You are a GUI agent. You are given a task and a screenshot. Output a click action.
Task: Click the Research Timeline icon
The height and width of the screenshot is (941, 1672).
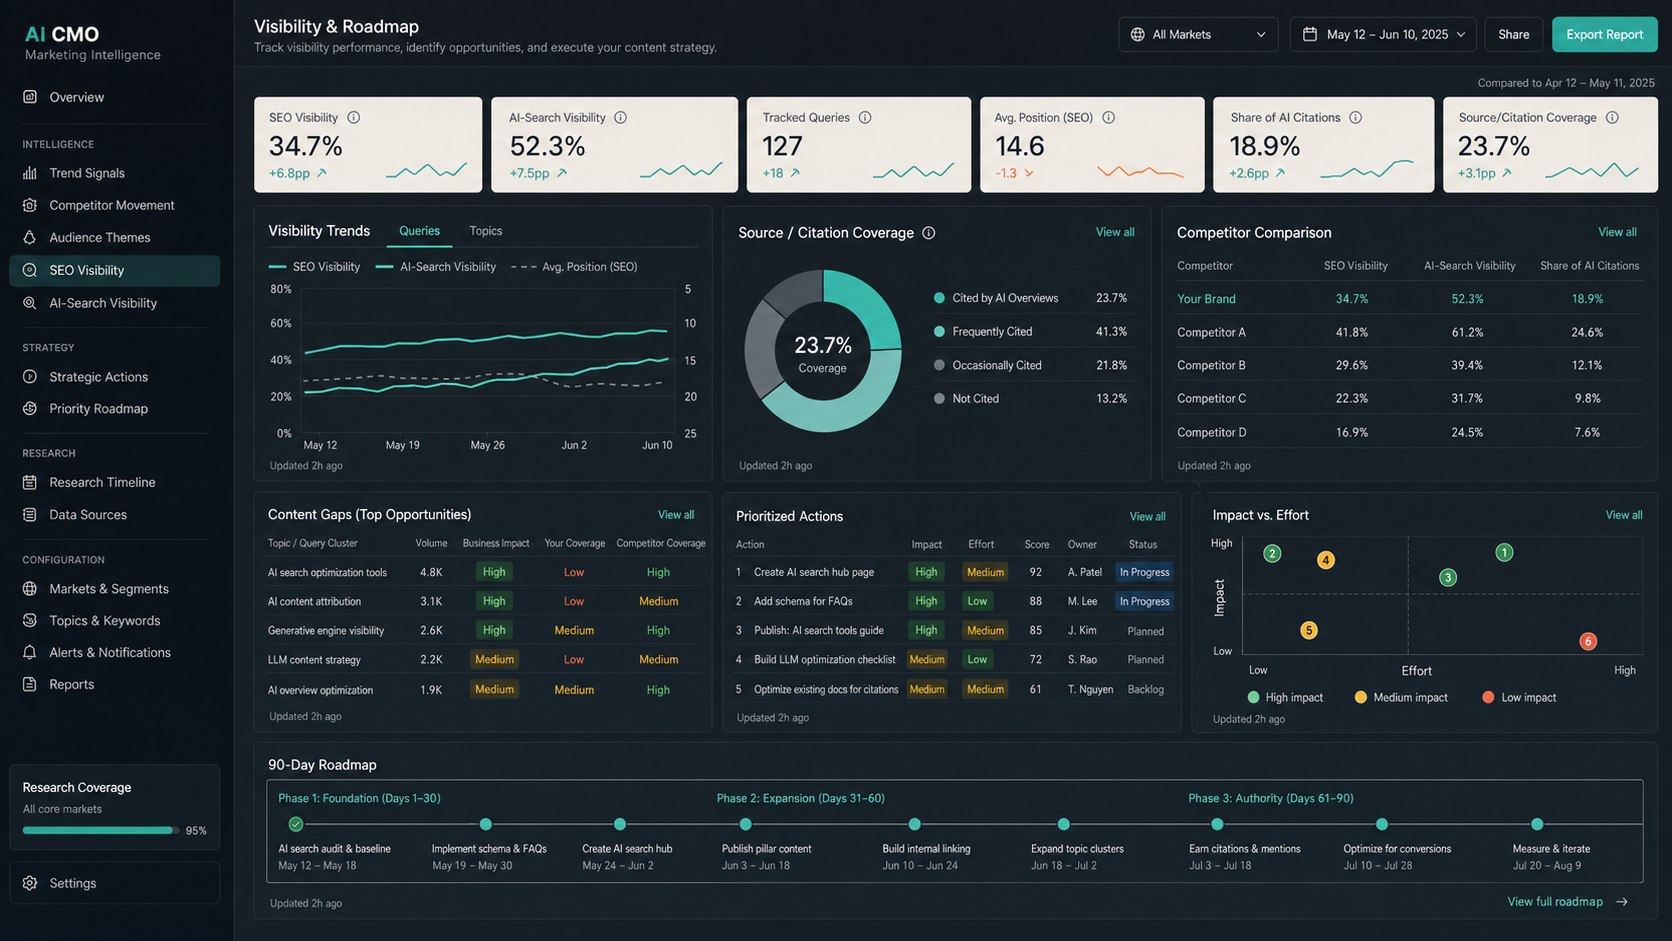coord(30,482)
